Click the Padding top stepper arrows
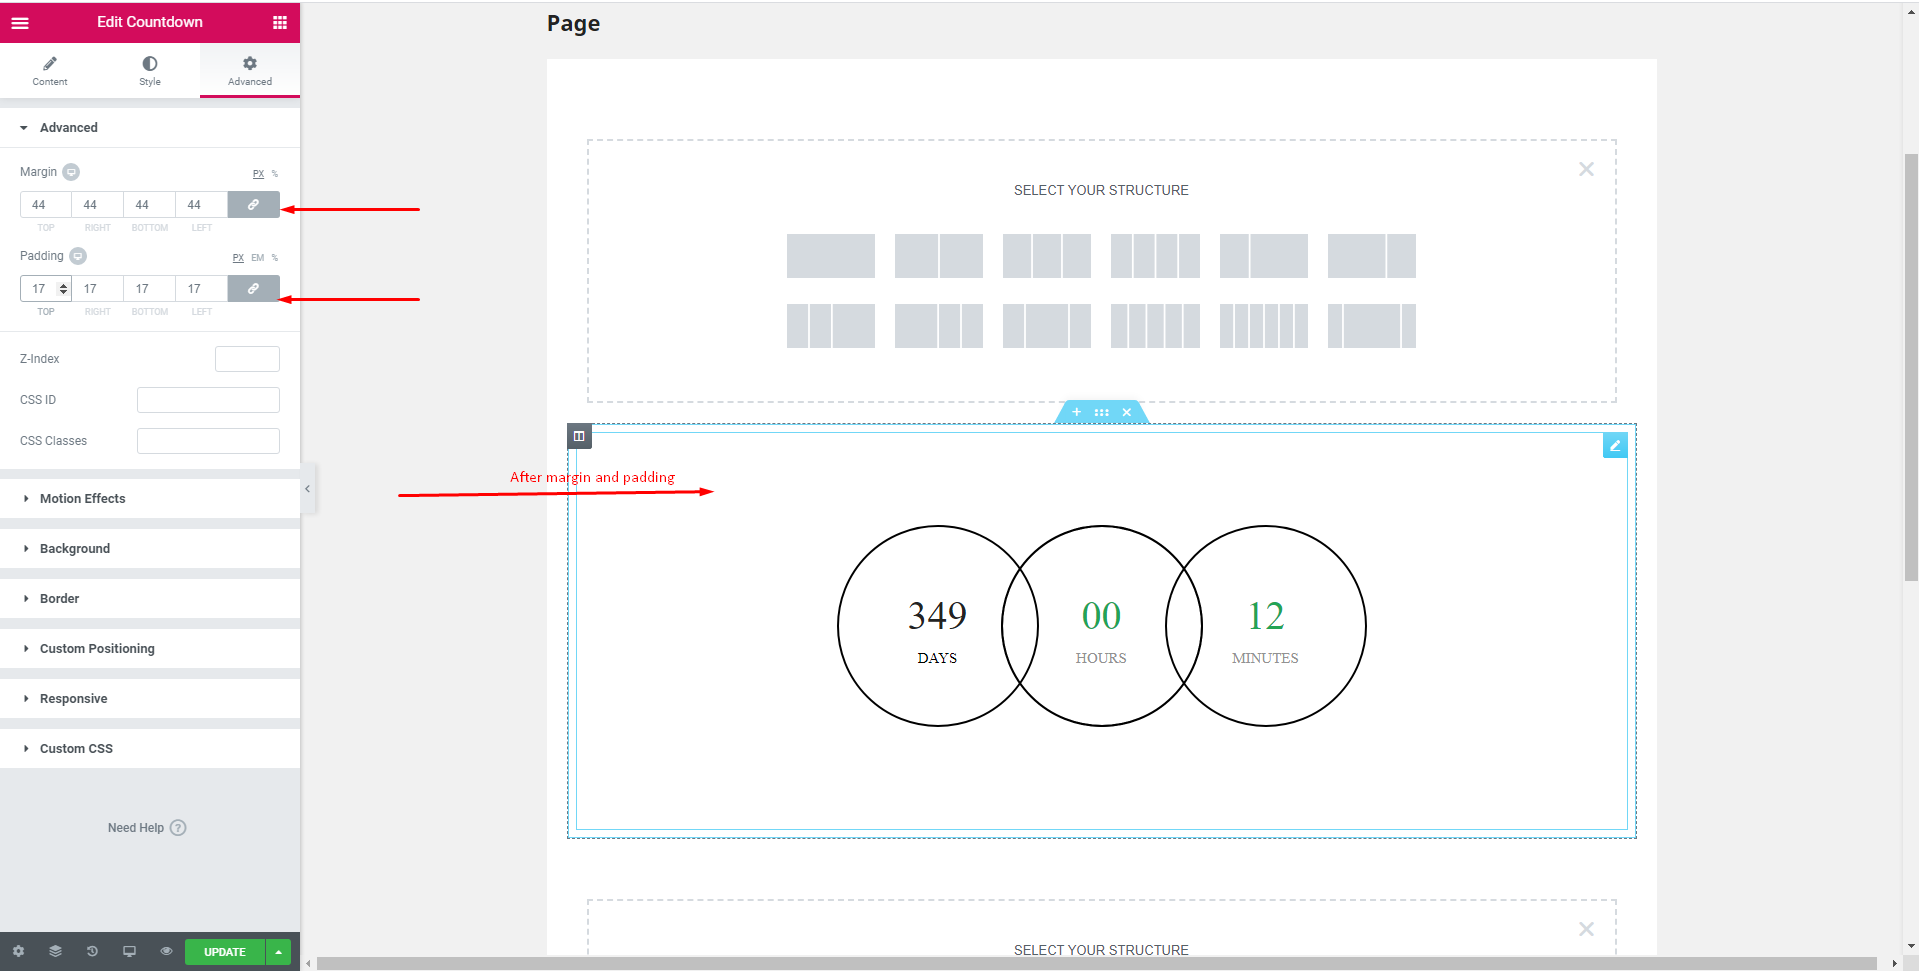The width and height of the screenshot is (1919, 971). (x=64, y=289)
